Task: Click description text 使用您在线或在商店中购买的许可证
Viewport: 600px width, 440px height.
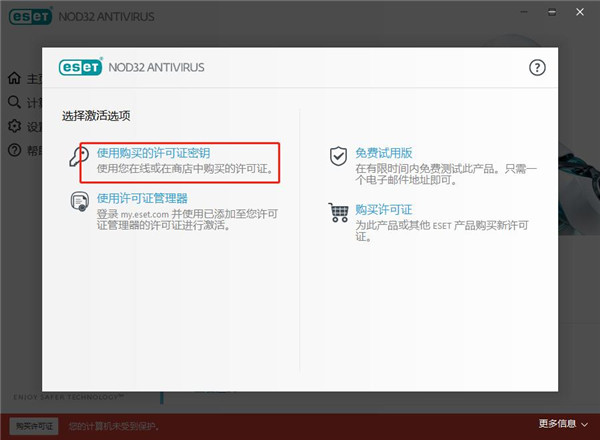Action: pyautogui.click(x=185, y=169)
